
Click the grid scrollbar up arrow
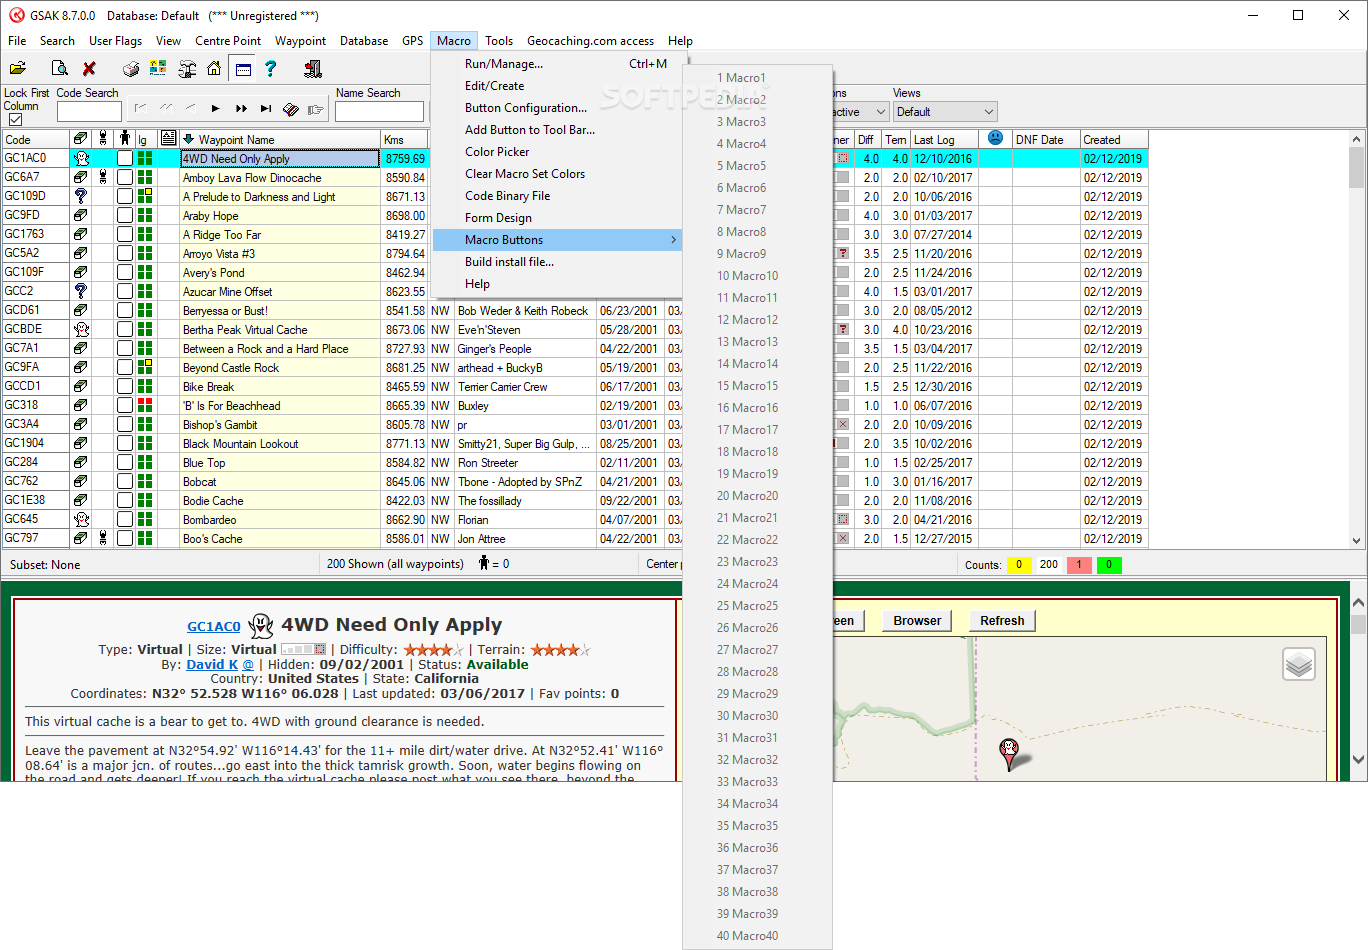pyautogui.click(x=1357, y=139)
